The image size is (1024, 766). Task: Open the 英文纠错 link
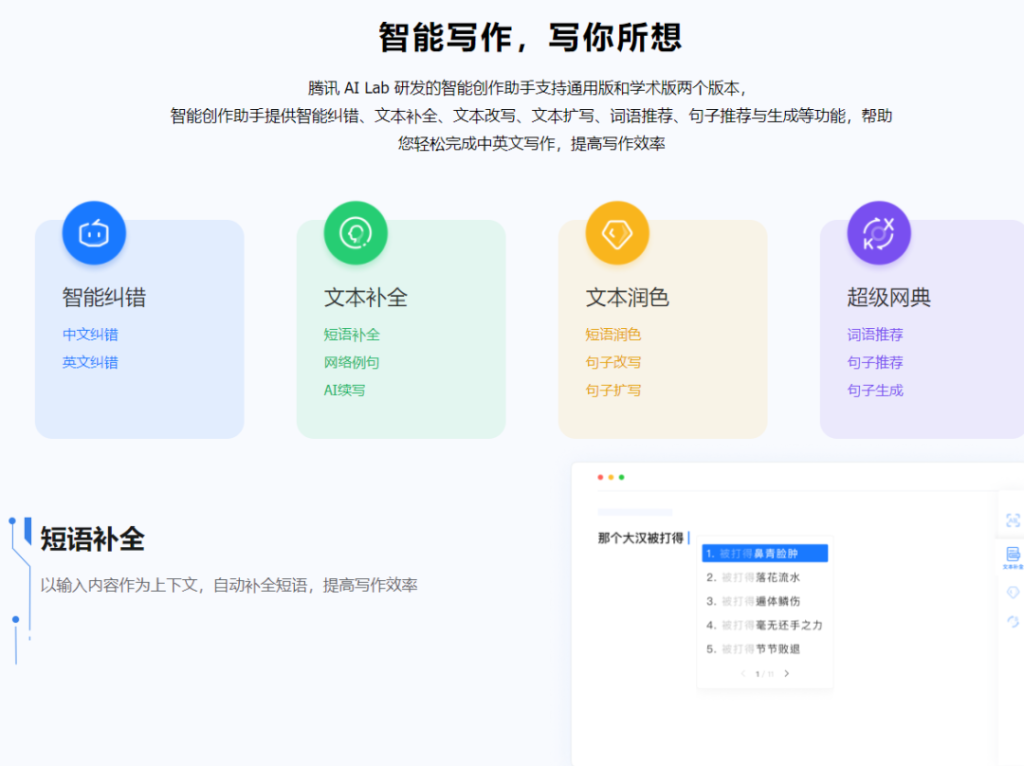tap(90, 363)
